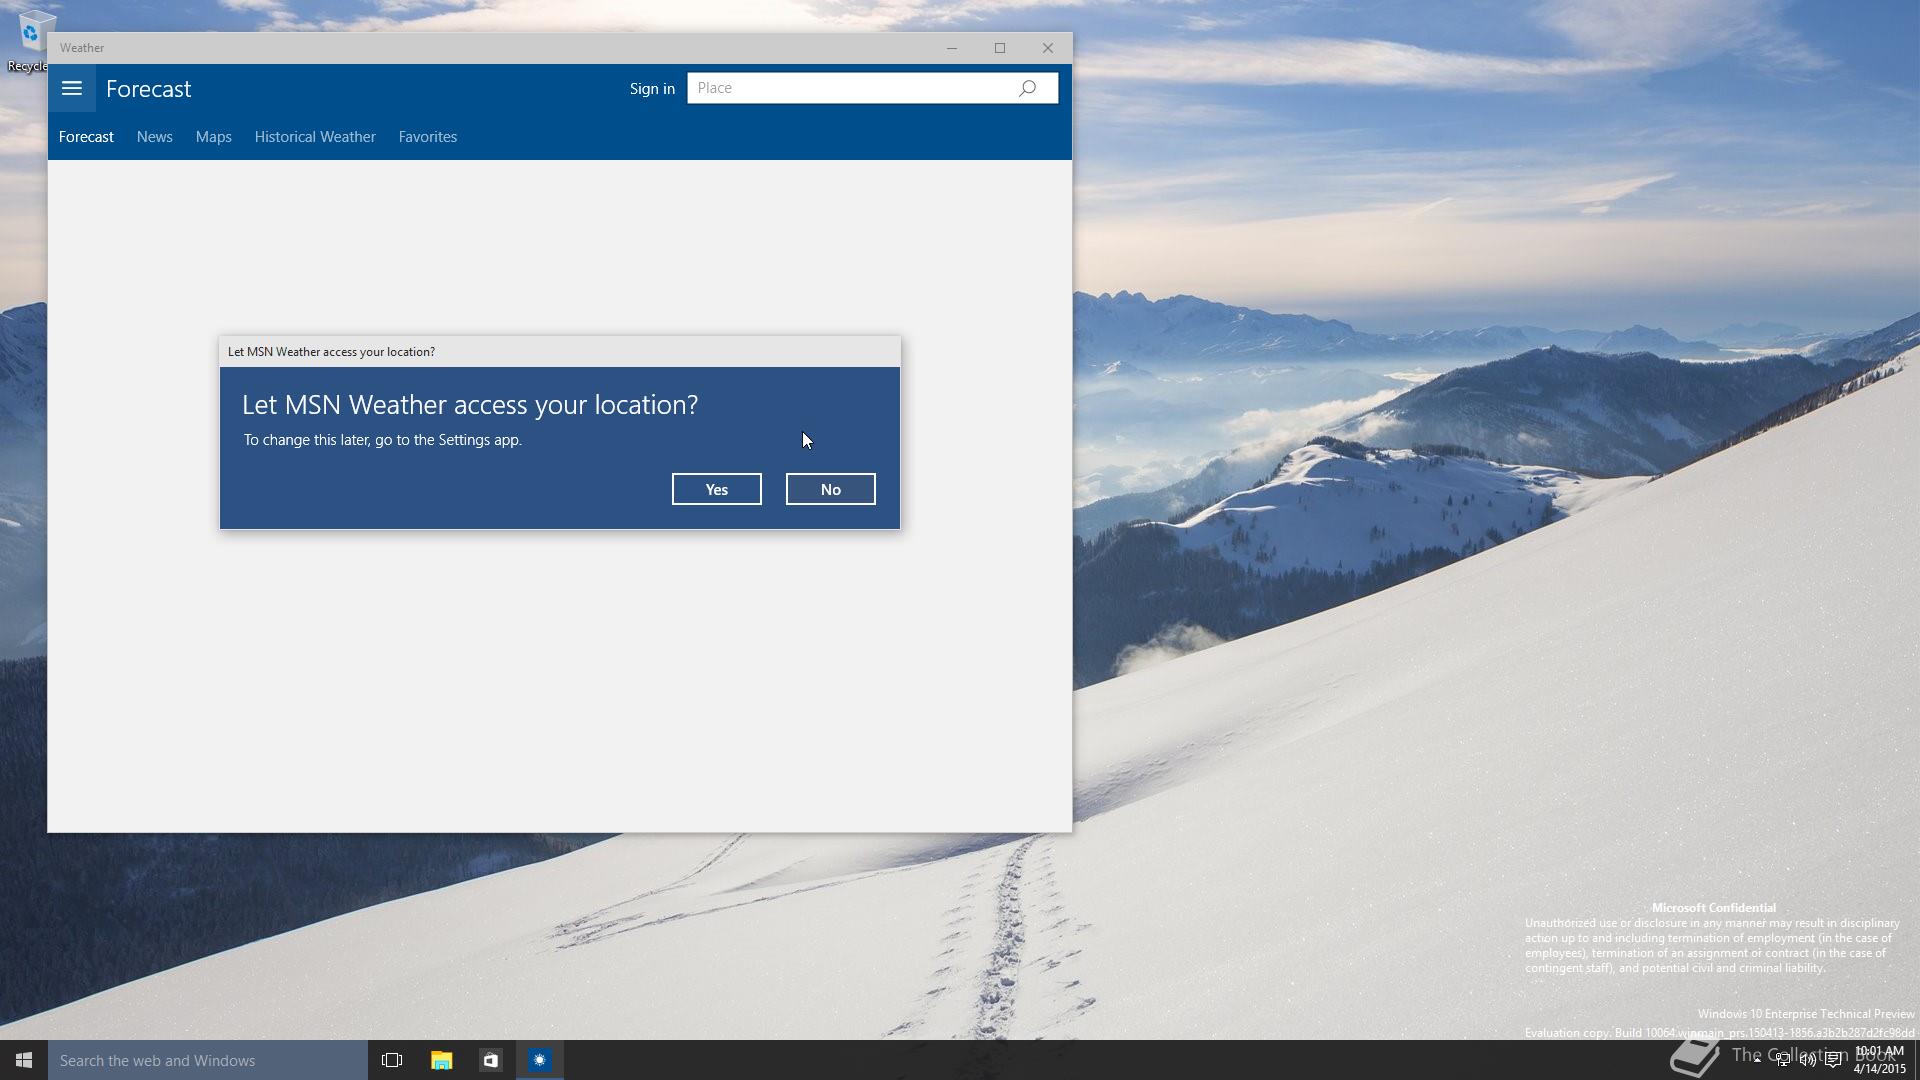Open the Windows Start menu
This screenshot has width=1920, height=1080.
pyautogui.click(x=24, y=1060)
